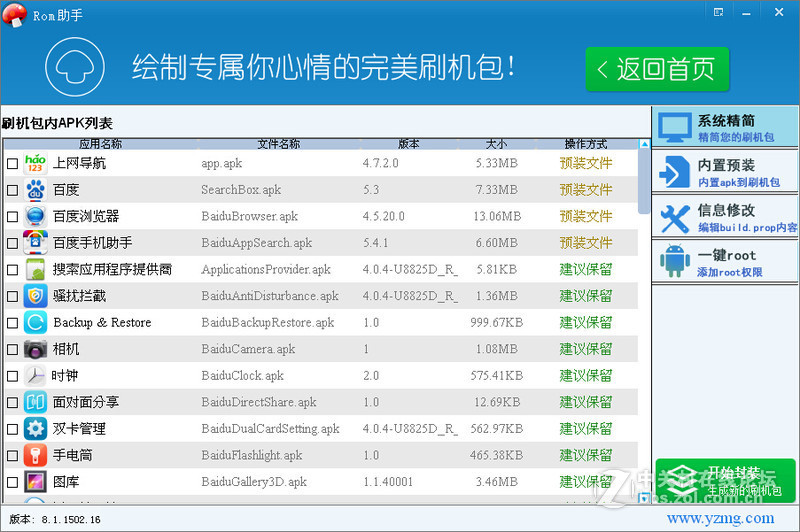Click the 面对面分享 app icon
800x532 pixels.
click(35, 402)
